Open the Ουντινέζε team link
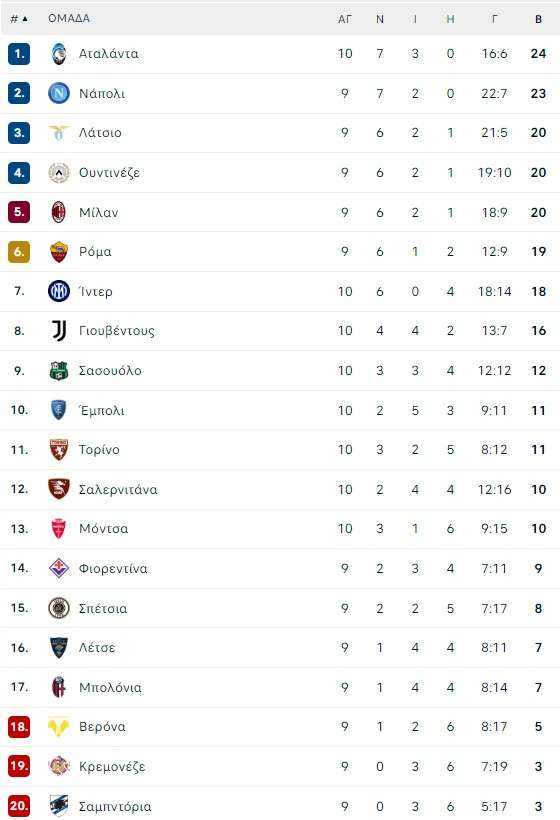This screenshot has height=820, width=560. [109, 173]
